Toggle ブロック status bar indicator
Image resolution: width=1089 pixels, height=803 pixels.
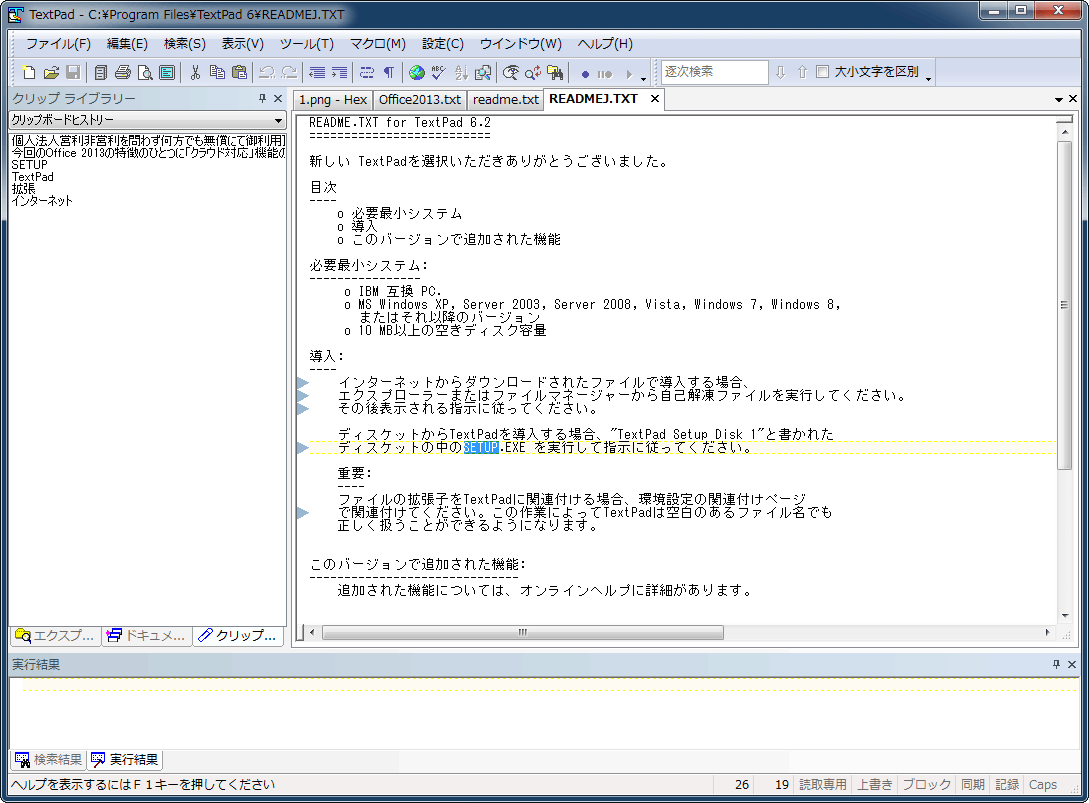(926, 784)
